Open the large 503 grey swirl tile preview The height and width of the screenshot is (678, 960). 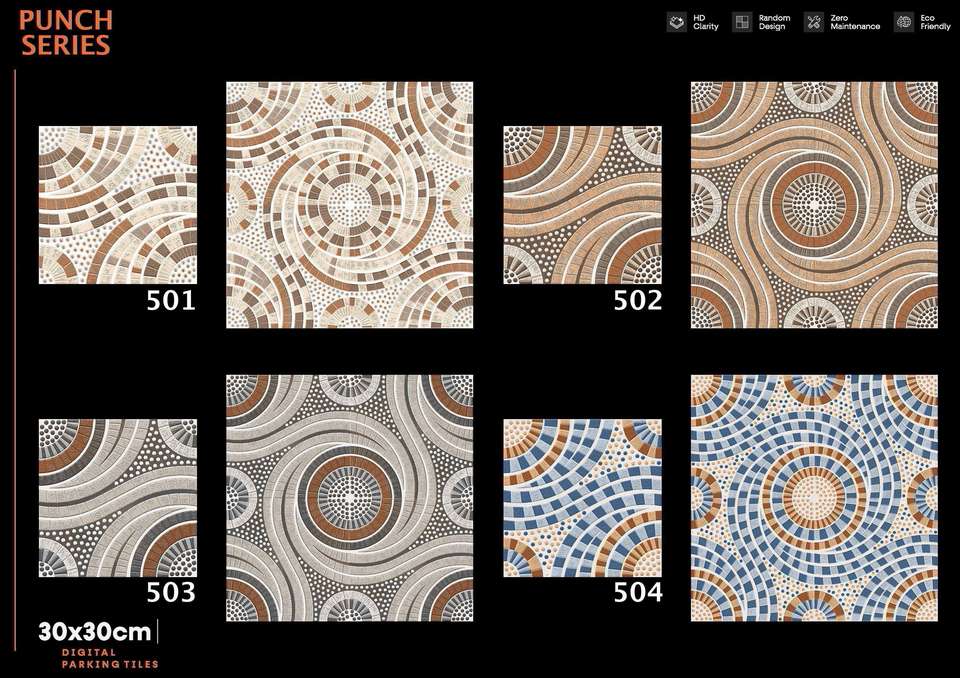coord(350,498)
